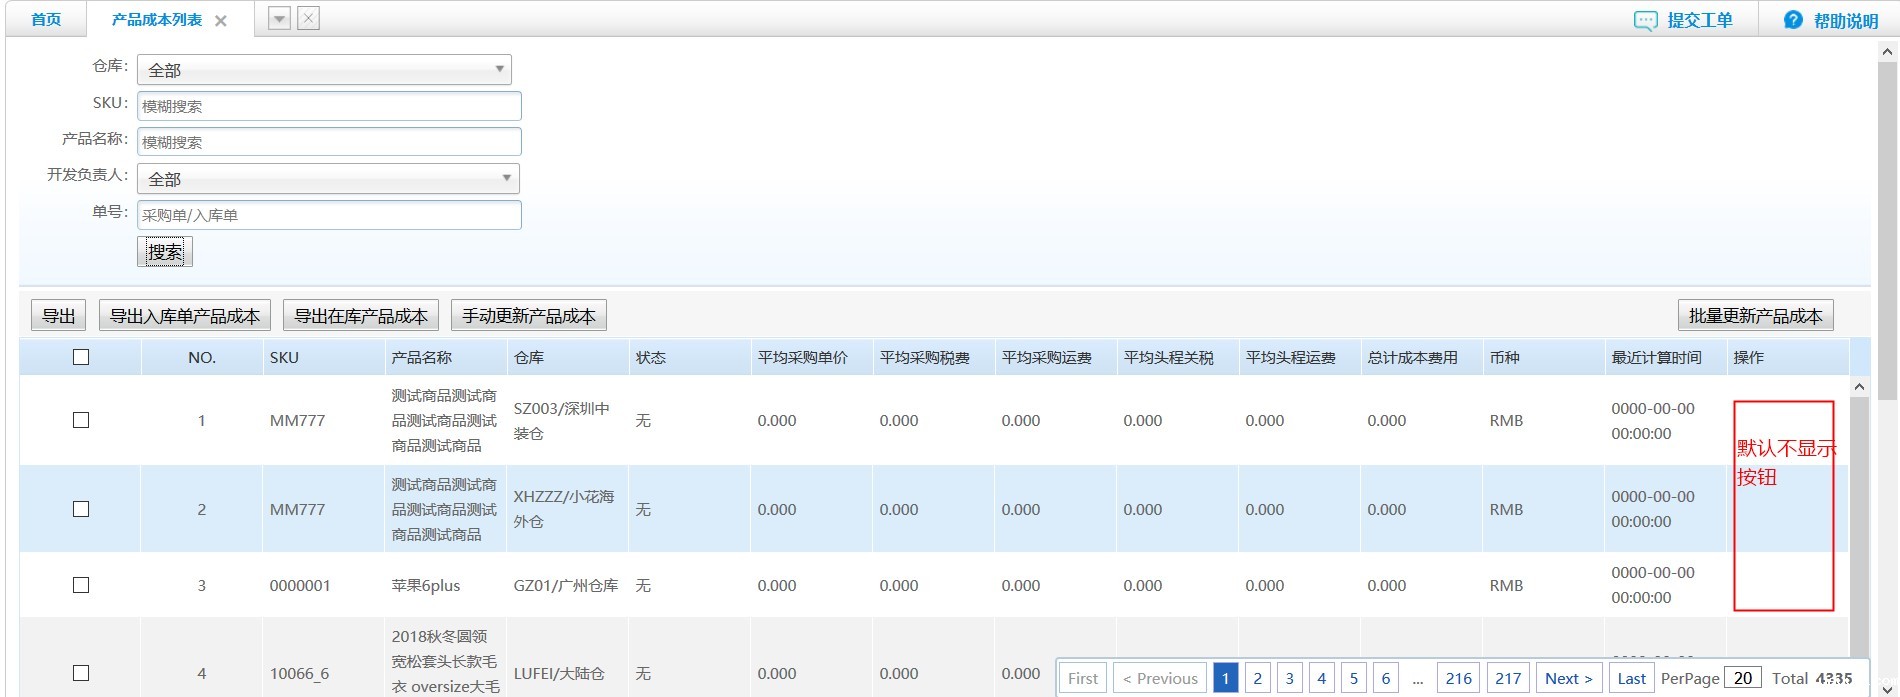The width and height of the screenshot is (1900, 697).
Task: Click 批量更新产品成本 button
Action: [x=1755, y=316]
